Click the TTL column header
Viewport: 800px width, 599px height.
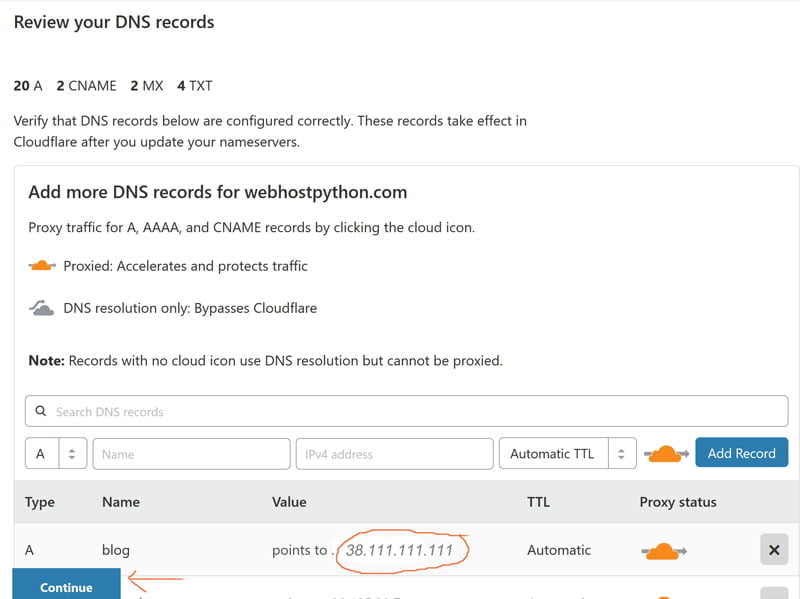[538, 502]
